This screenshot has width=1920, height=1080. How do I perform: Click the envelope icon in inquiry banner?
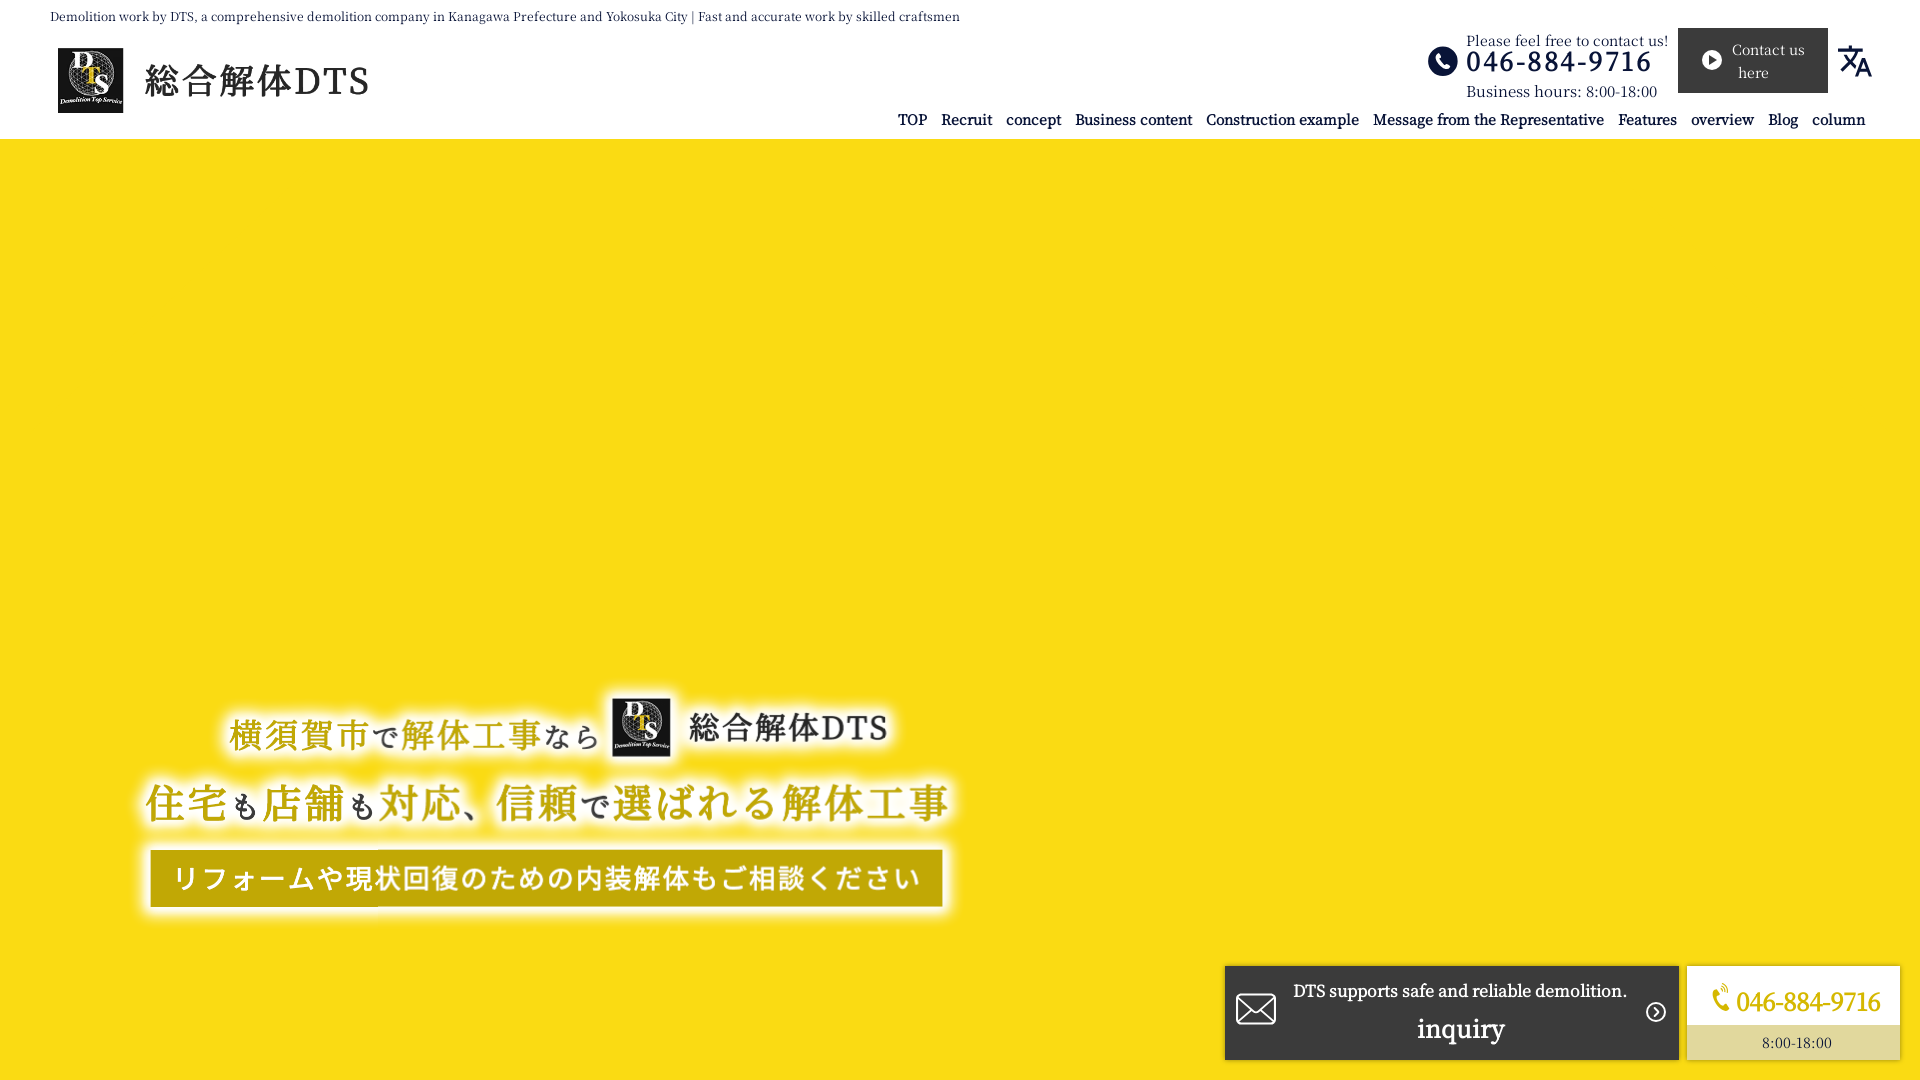(1256, 1009)
